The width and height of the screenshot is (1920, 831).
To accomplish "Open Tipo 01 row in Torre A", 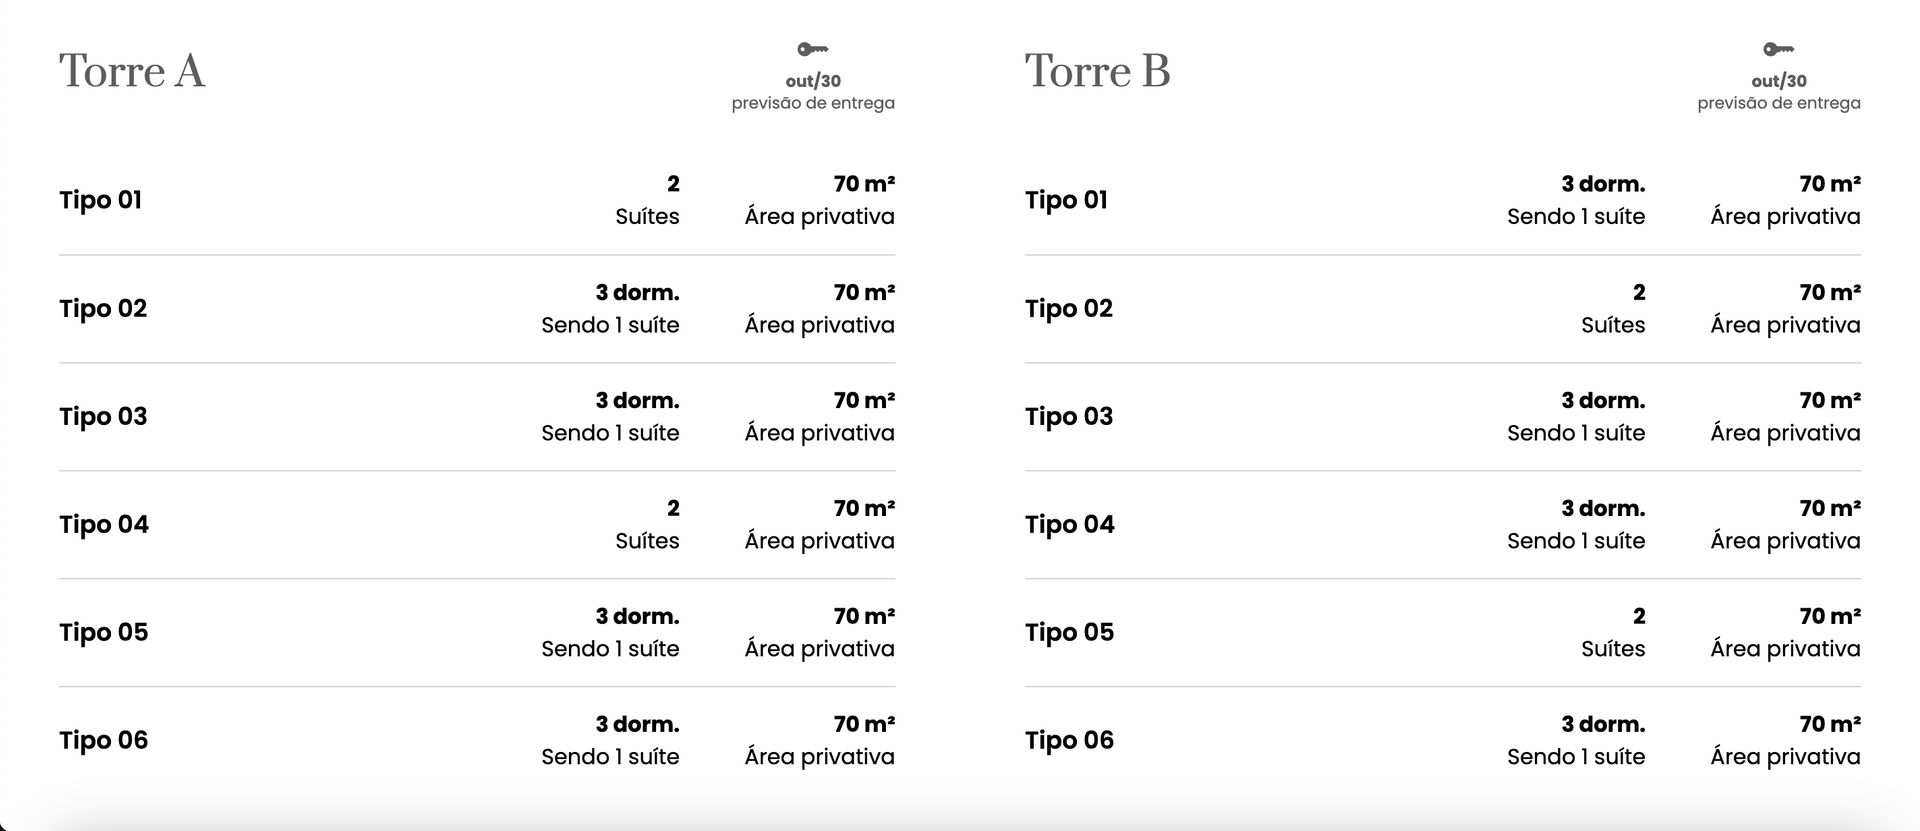I will (101, 200).
